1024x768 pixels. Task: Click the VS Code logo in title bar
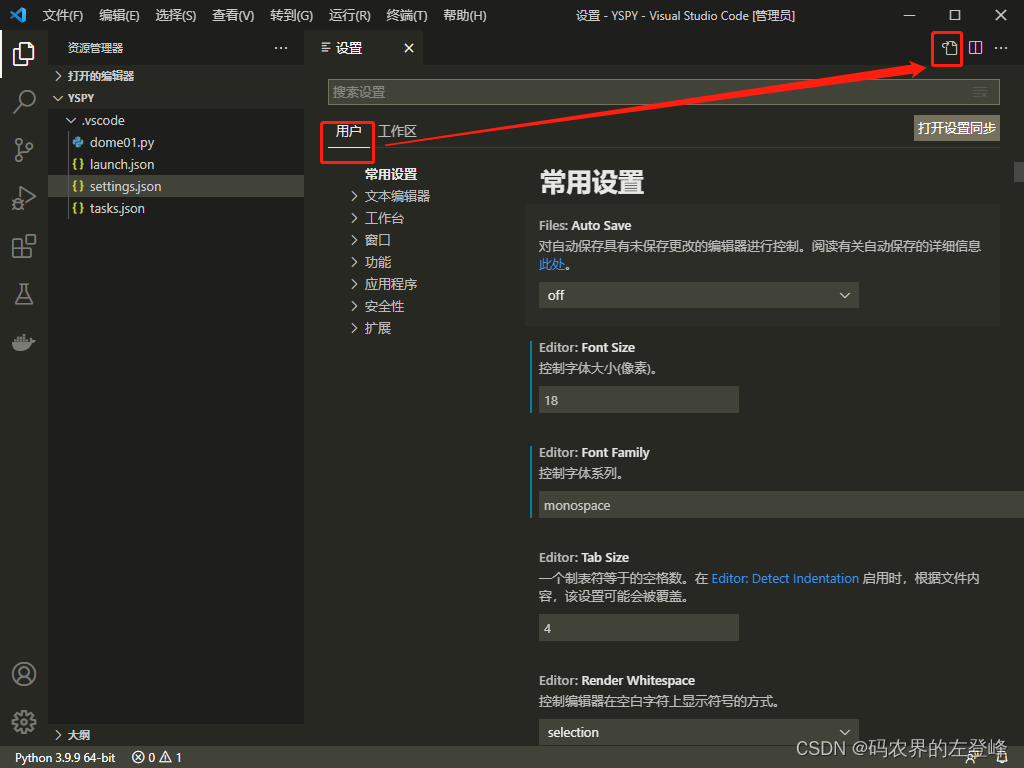pos(18,14)
